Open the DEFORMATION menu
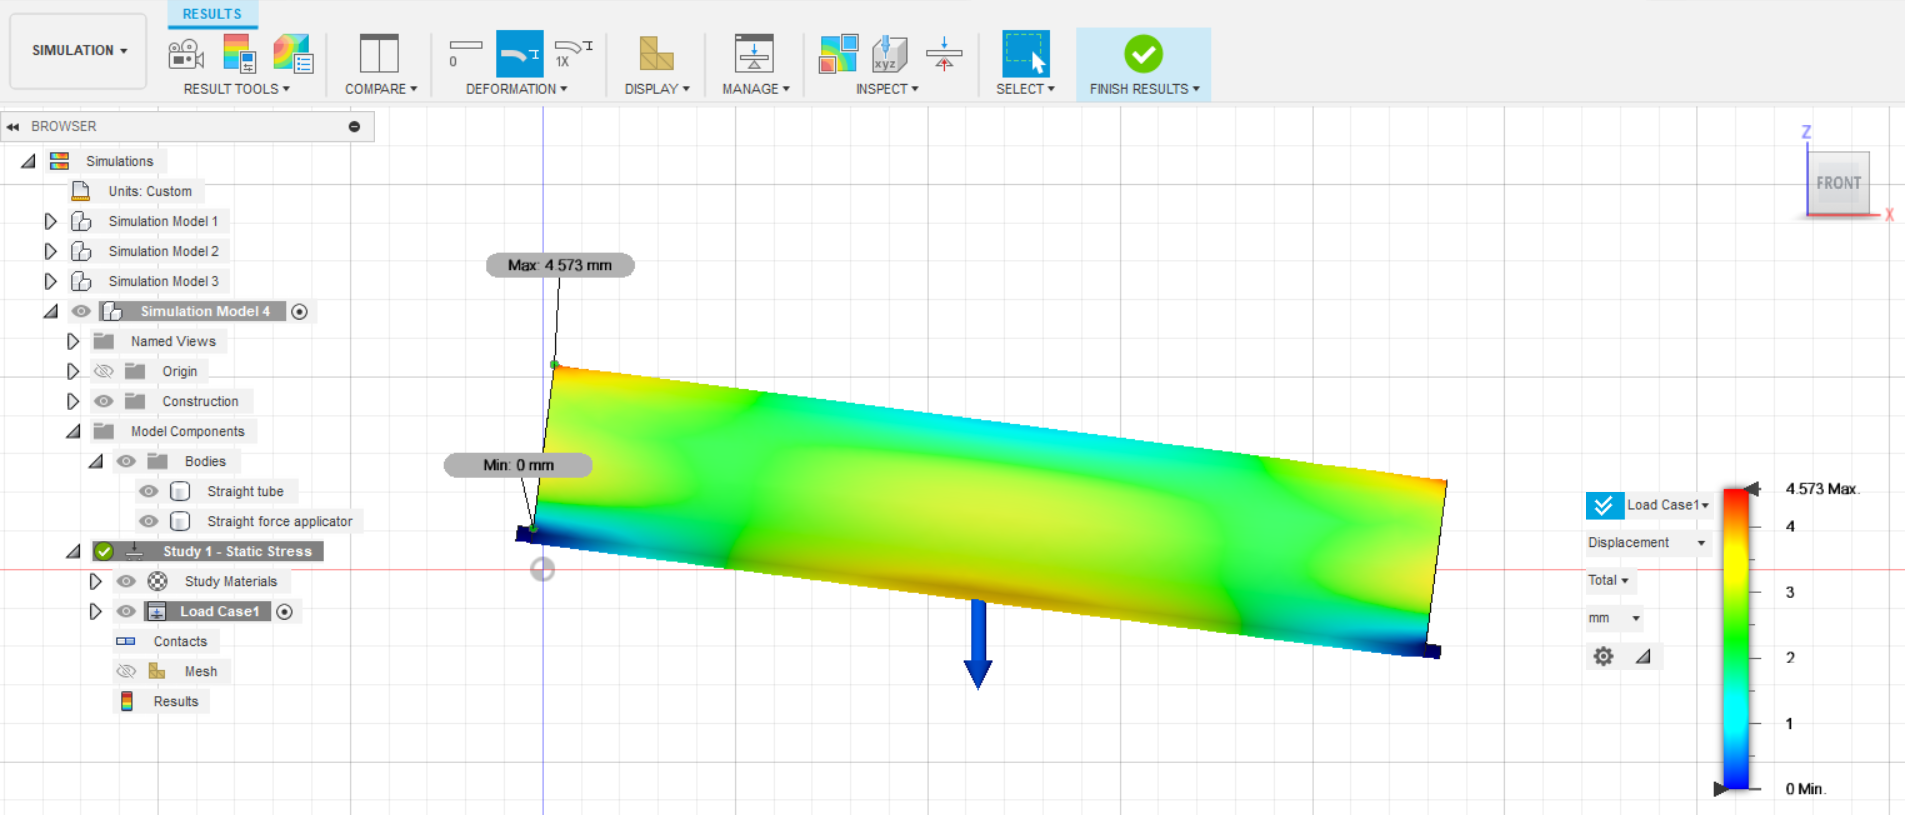Screen dimensions: 1905x815 tap(517, 89)
